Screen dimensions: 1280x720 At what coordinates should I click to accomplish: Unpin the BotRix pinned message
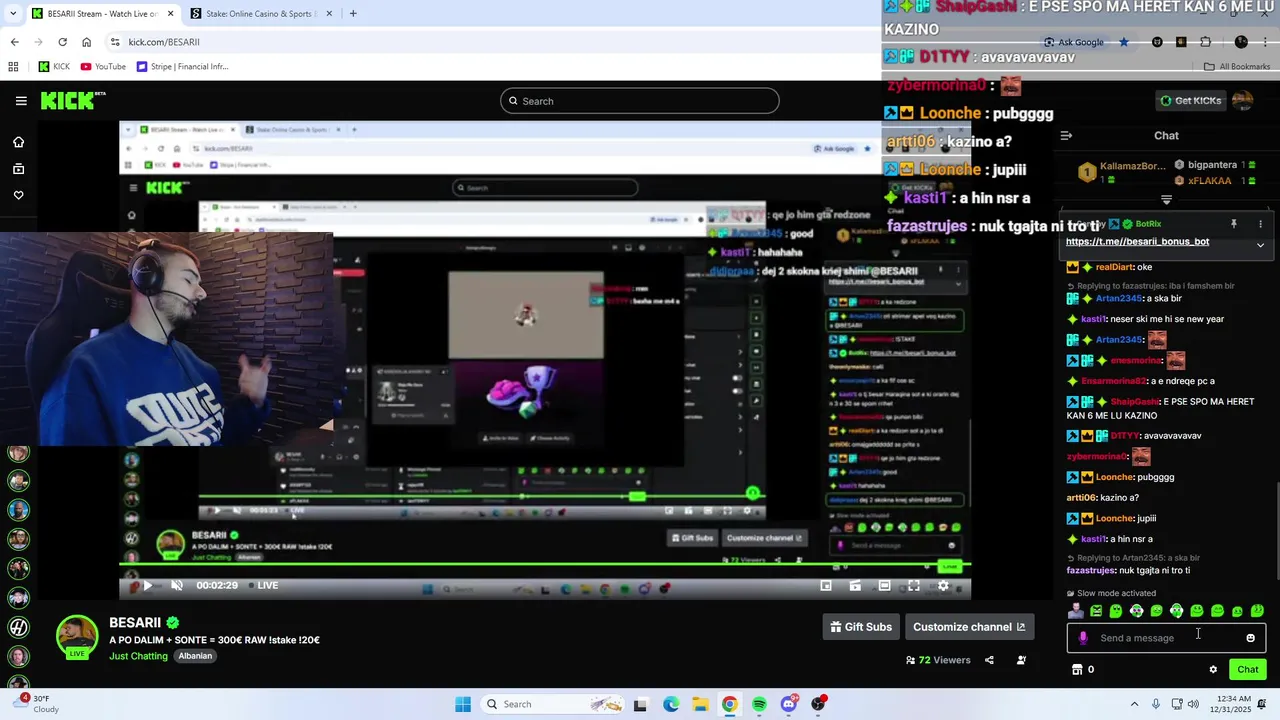pyautogui.click(x=1233, y=224)
